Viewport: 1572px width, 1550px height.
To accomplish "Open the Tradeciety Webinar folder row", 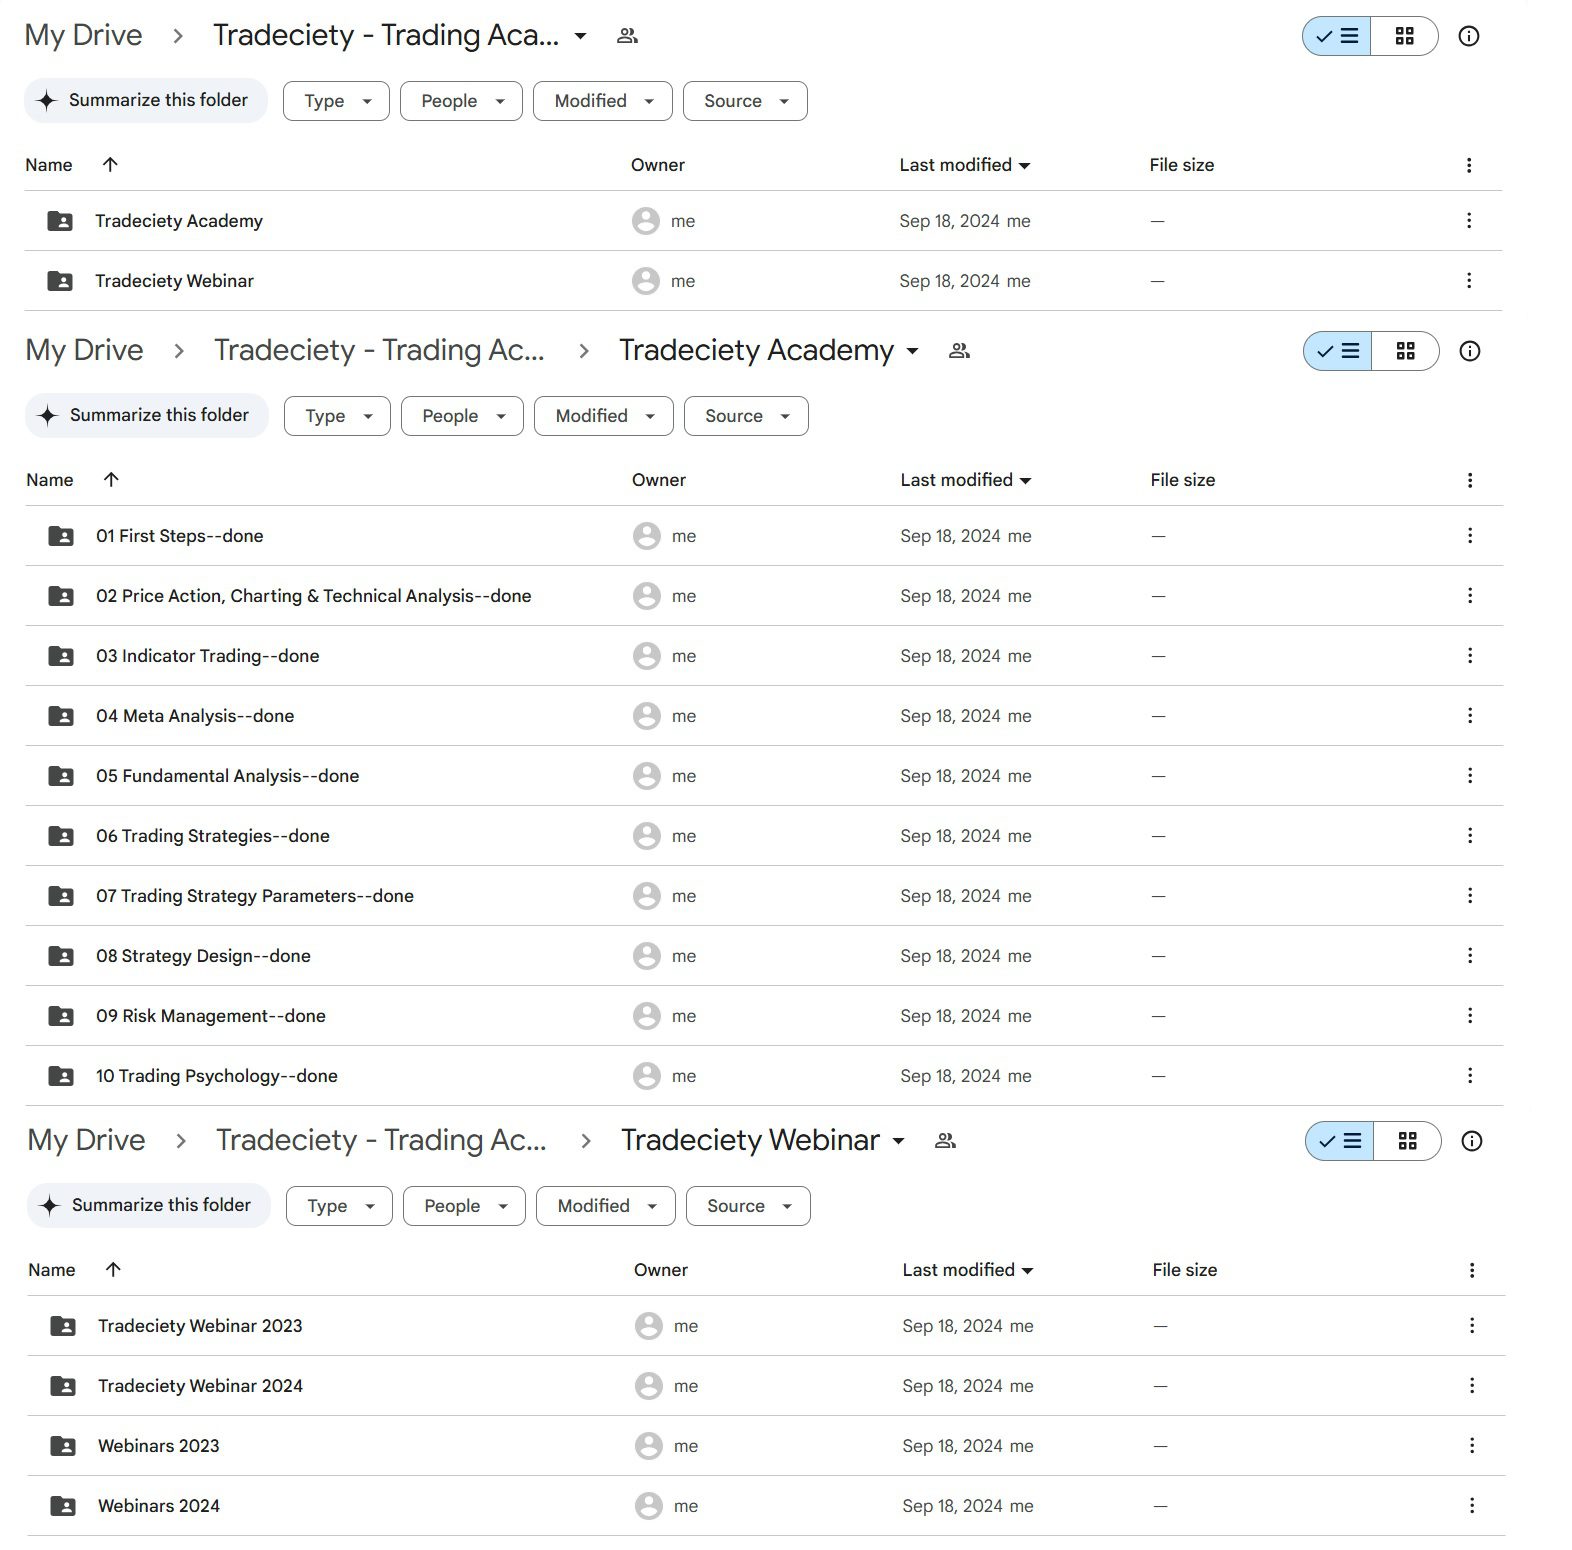I will [763, 281].
